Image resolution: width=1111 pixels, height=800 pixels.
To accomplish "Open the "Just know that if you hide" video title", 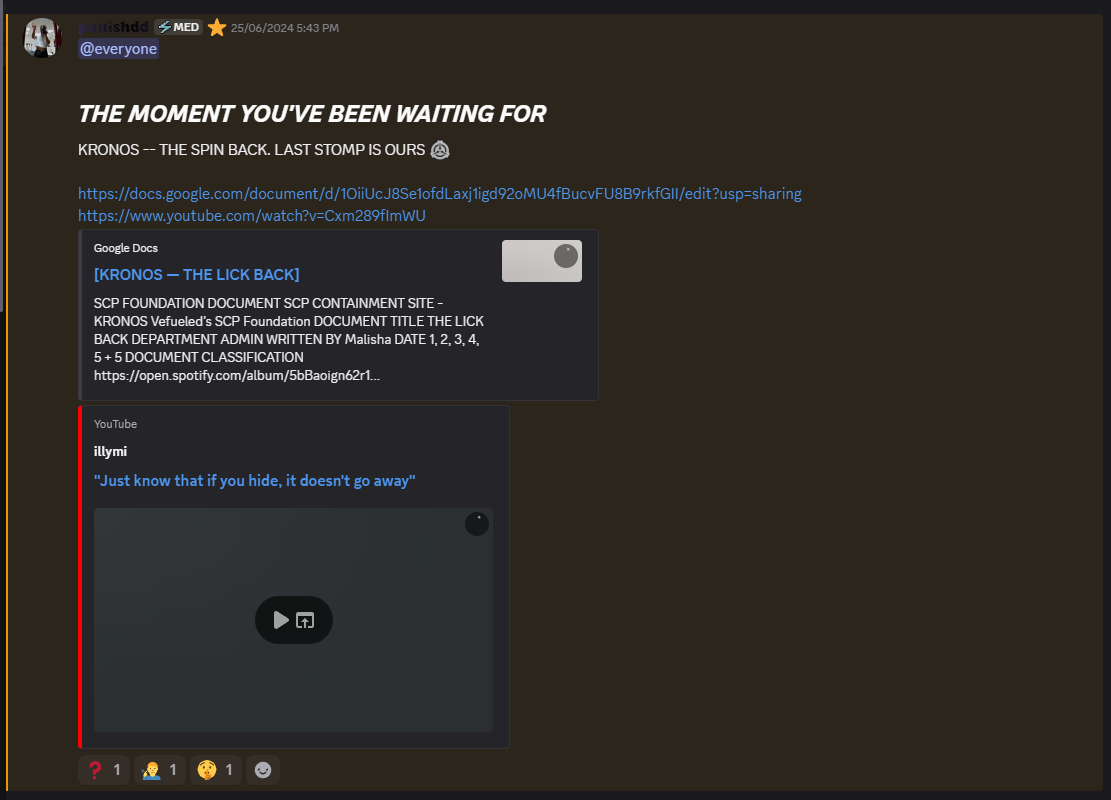I will tap(254, 481).
